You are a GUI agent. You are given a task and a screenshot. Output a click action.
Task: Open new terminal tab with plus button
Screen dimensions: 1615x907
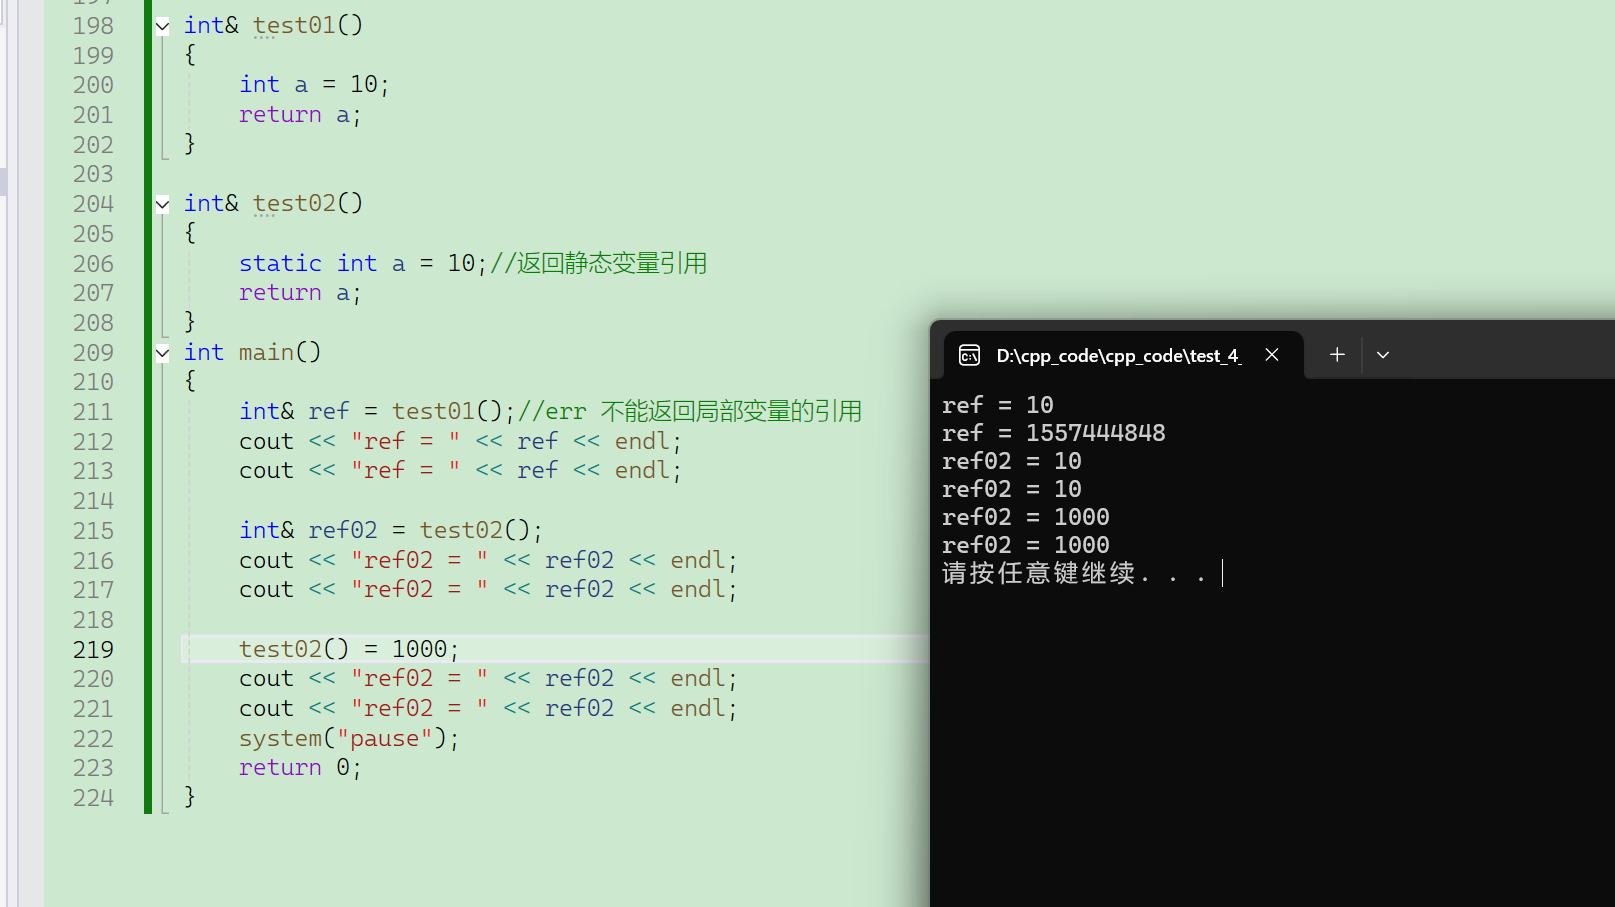pos(1337,355)
